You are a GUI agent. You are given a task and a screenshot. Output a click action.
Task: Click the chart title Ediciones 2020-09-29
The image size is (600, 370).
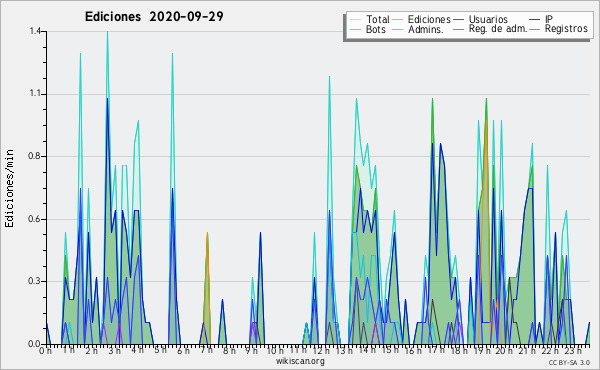coord(154,17)
